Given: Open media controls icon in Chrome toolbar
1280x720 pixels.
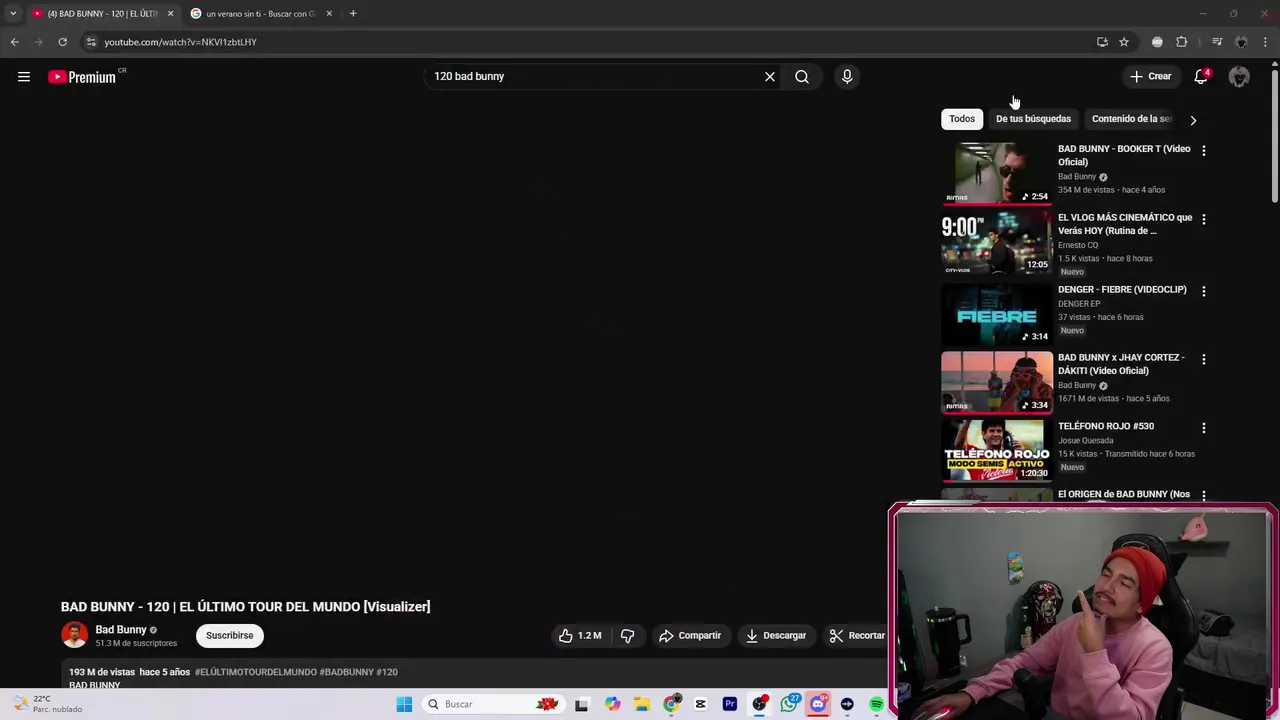Looking at the screenshot, I should coord(1217,42).
